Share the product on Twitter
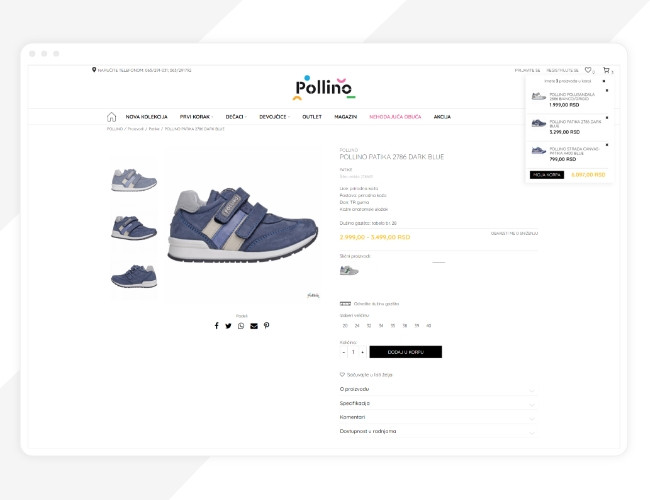 (228, 326)
